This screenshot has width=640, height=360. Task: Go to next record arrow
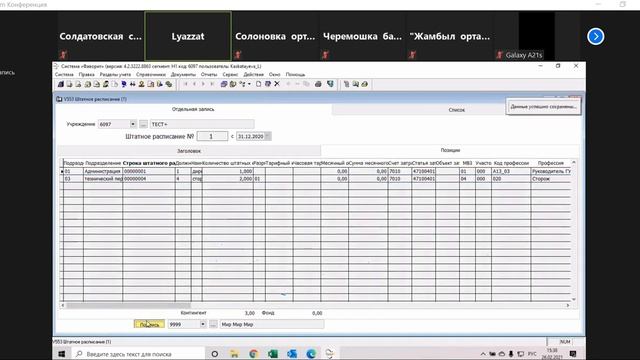tap(203, 84)
